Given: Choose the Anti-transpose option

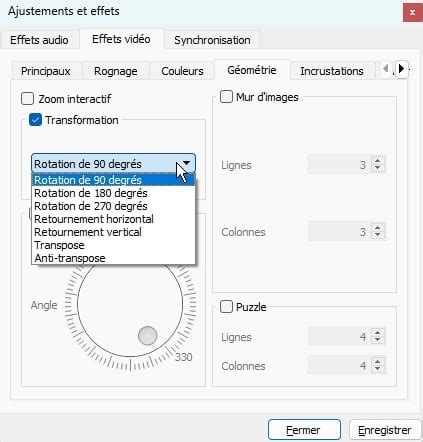Looking at the screenshot, I should click(113, 258).
